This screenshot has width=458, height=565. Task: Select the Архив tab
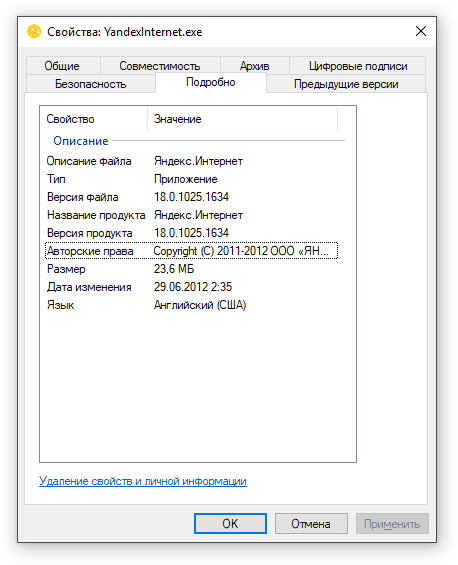tap(254, 66)
